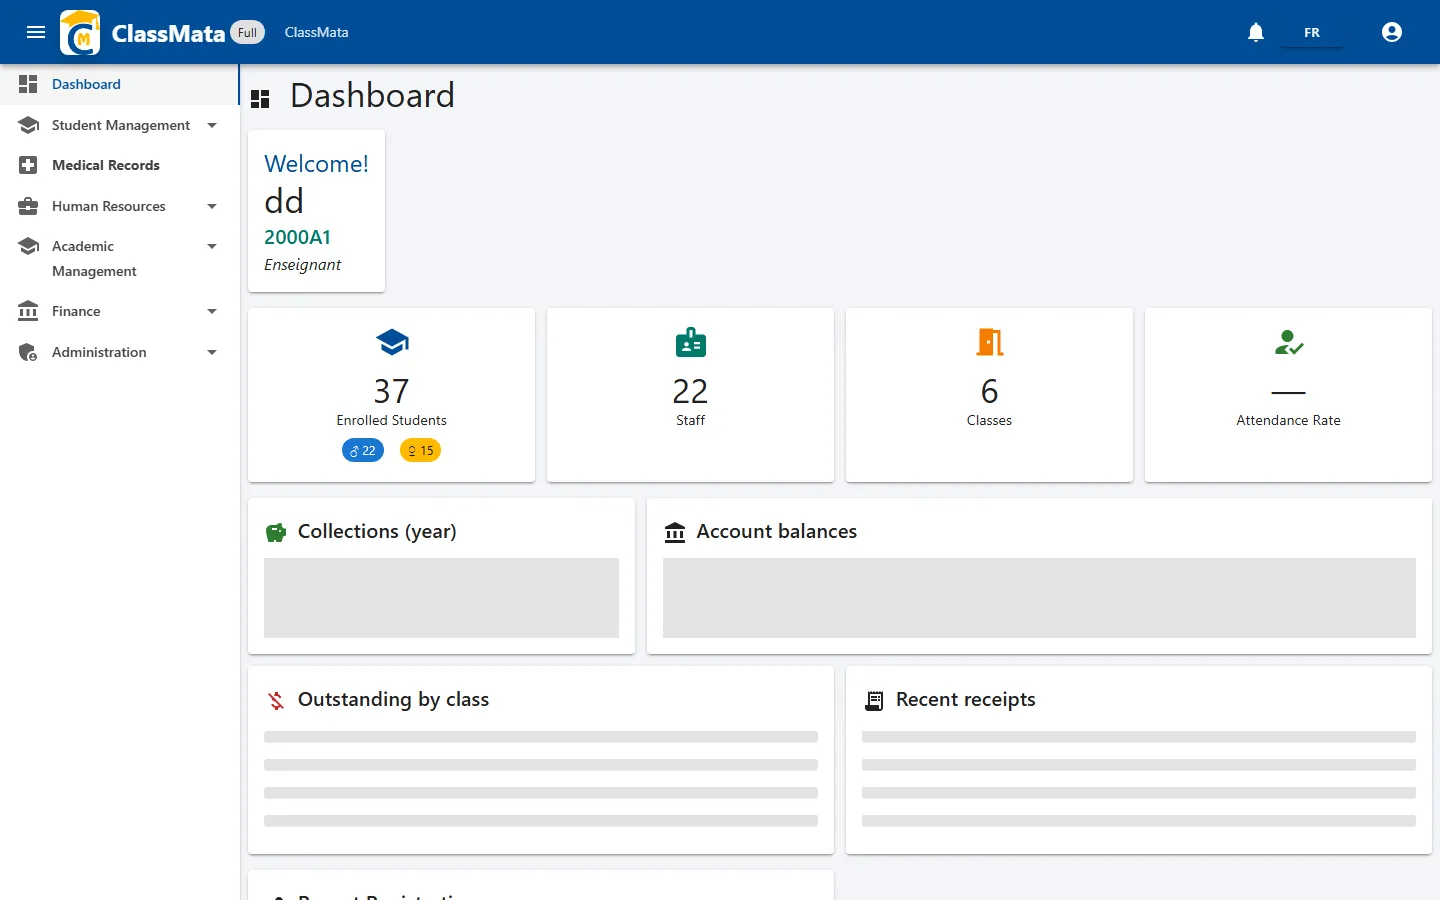1440x900 pixels.
Task: Click the Medical Records plus icon
Action: pos(28,165)
